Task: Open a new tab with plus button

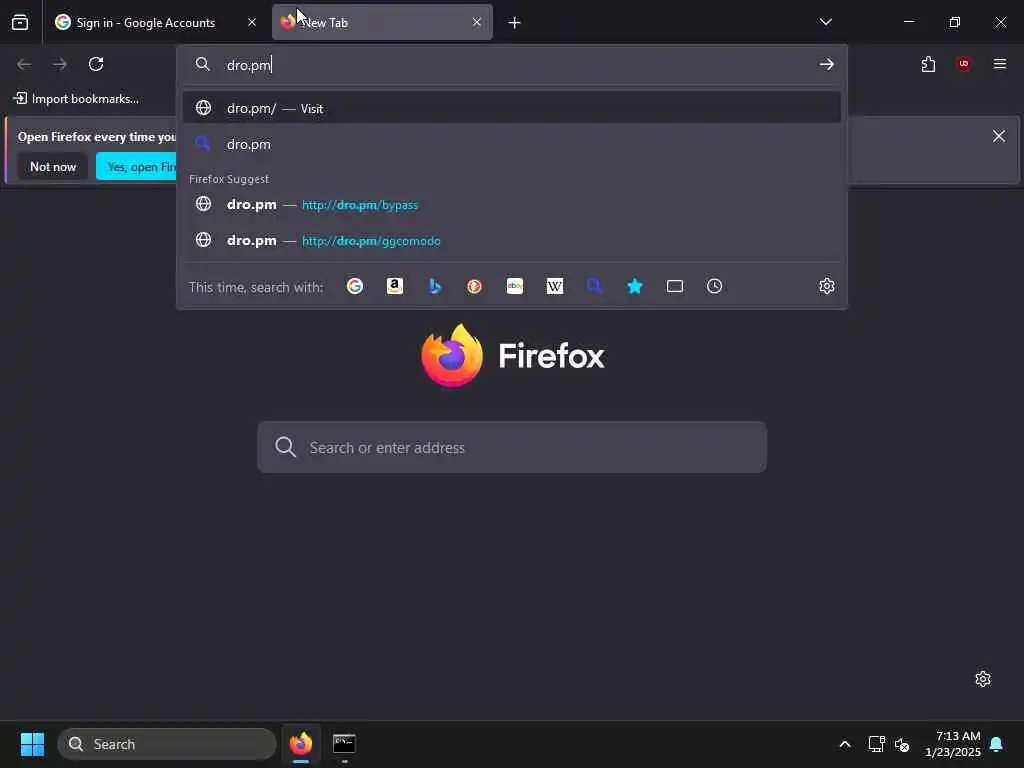Action: click(x=515, y=23)
